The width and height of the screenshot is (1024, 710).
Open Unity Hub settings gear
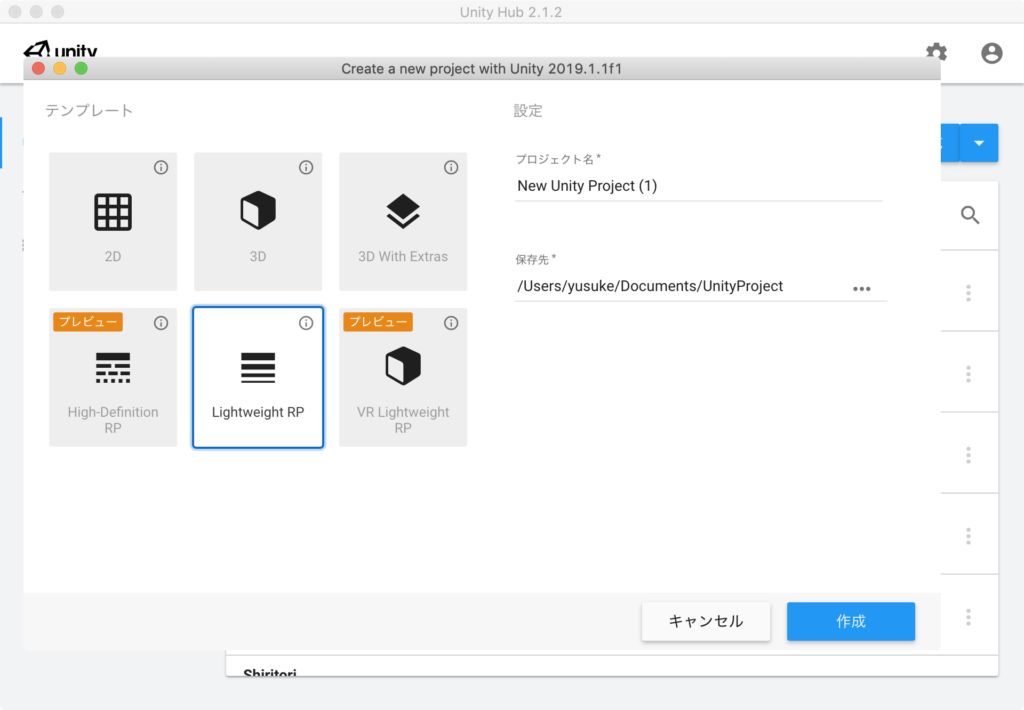(936, 53)
